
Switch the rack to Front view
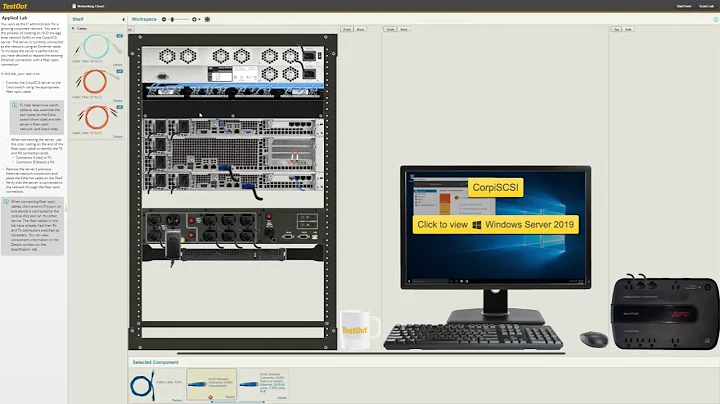click(347, 29)
